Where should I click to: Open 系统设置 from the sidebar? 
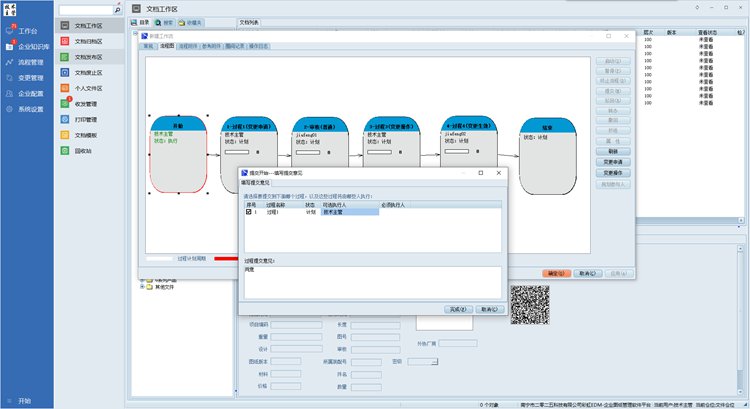[29, 109]
